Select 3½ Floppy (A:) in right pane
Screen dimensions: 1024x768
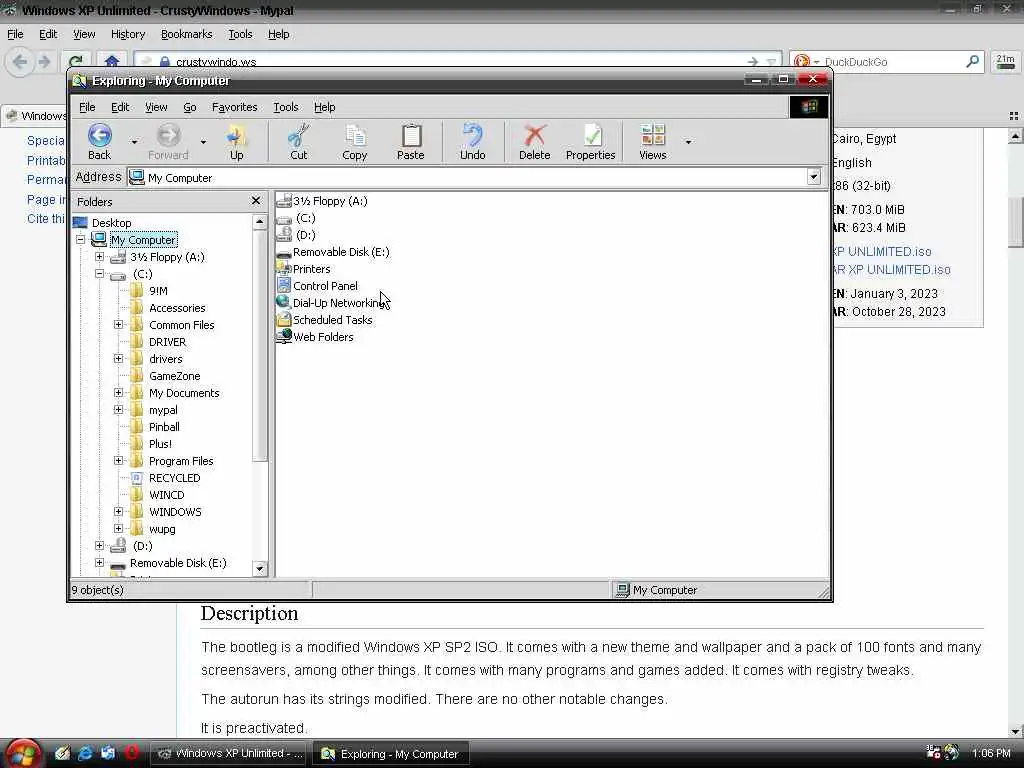tap(322, 201)
